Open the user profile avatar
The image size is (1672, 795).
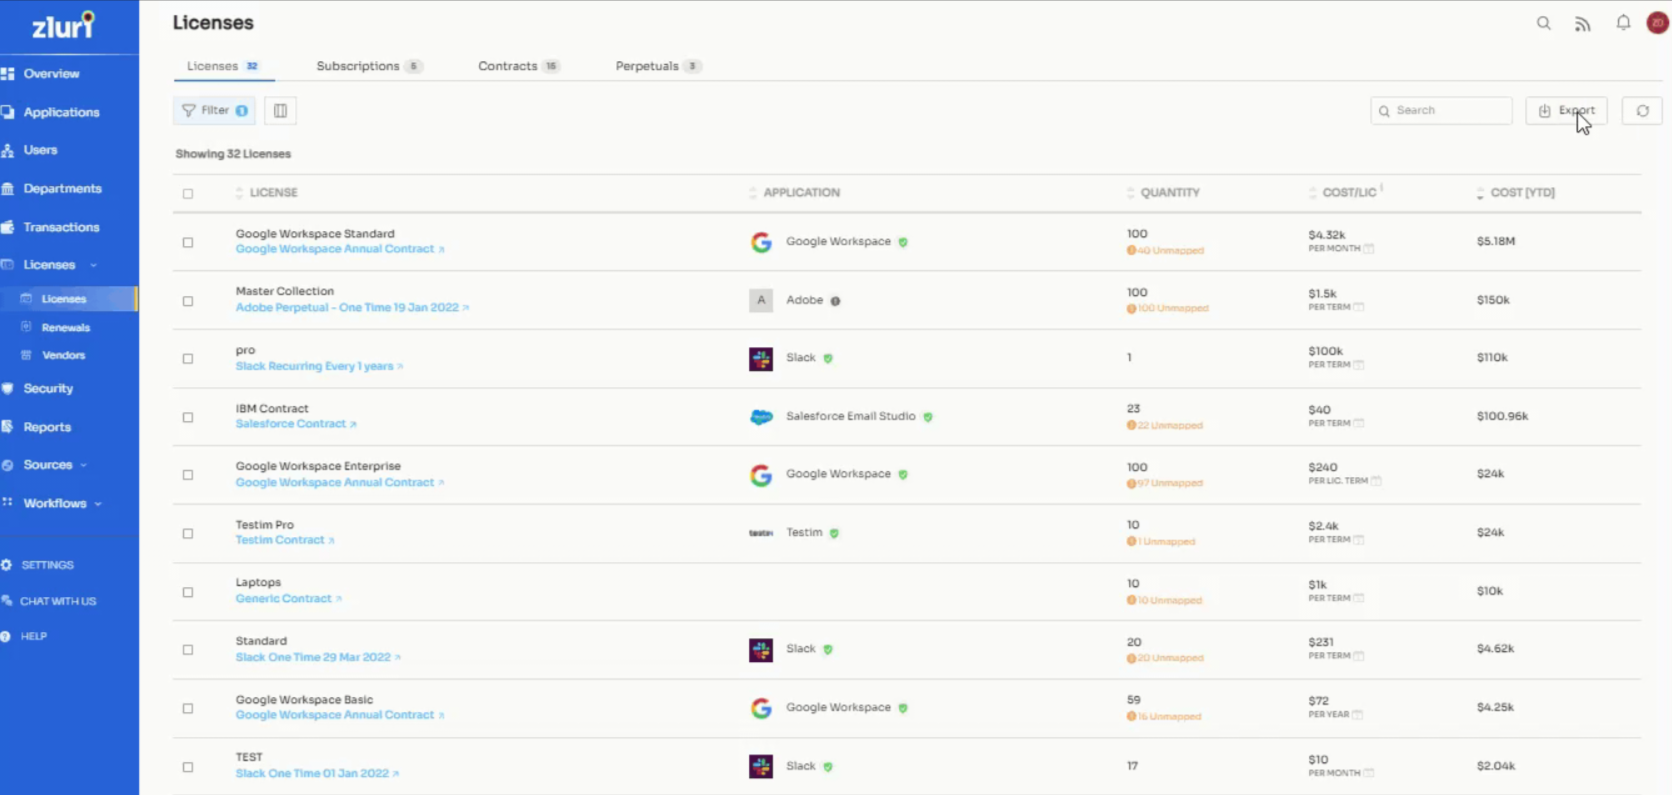1657,22
